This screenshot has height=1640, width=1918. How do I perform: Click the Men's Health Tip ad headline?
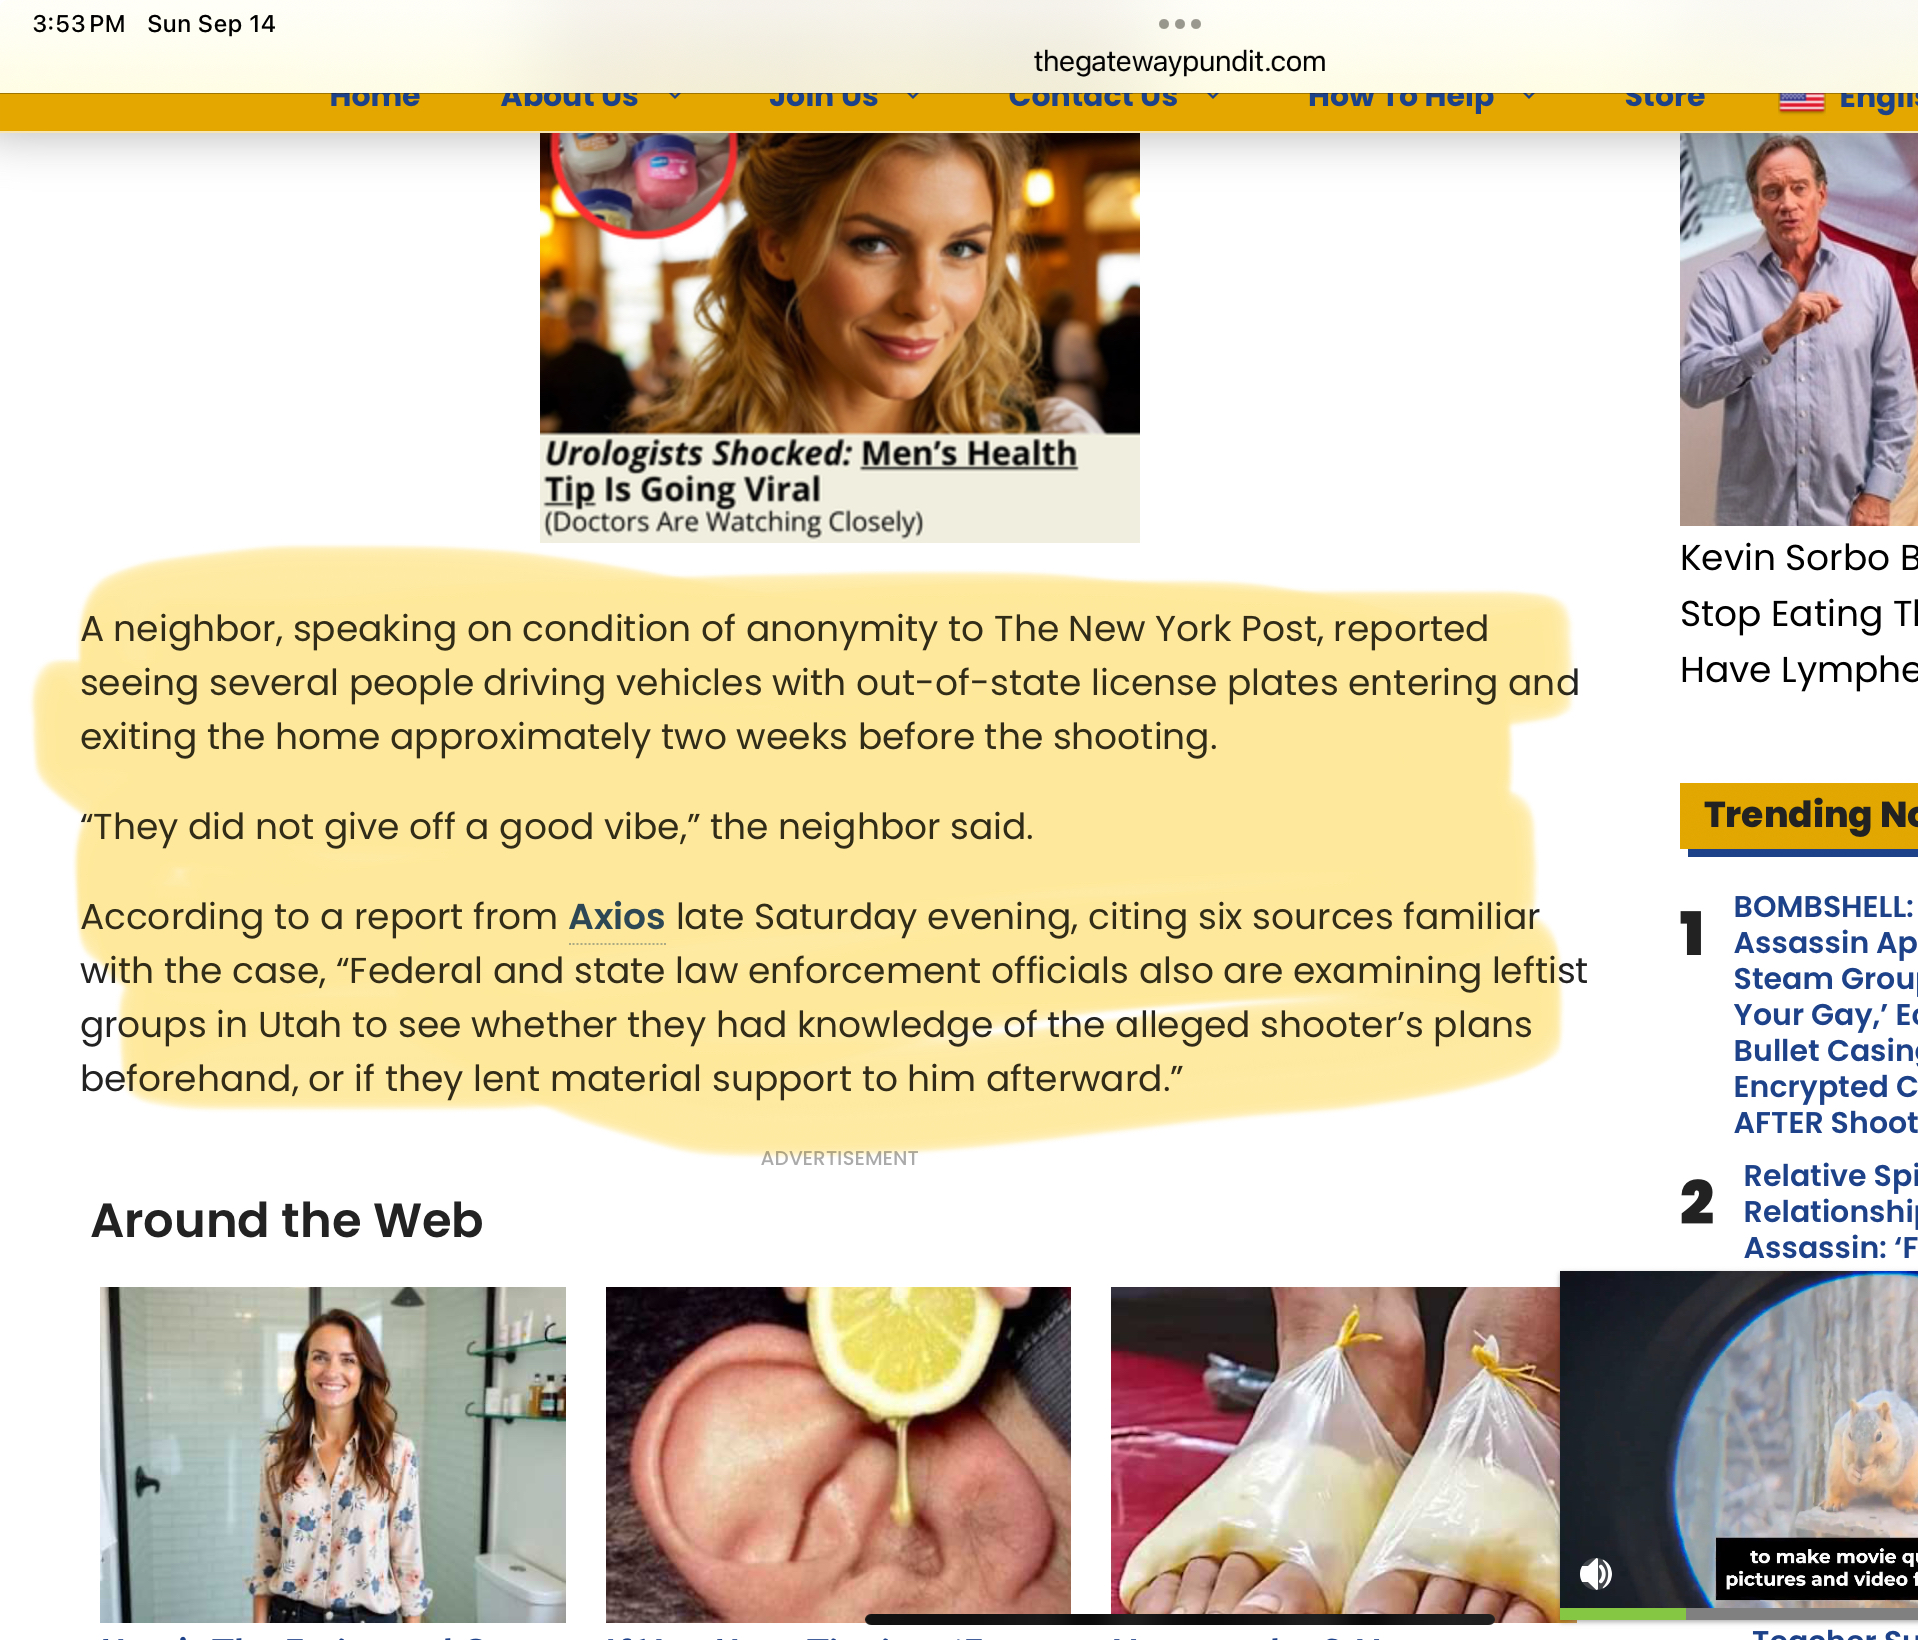811,471
